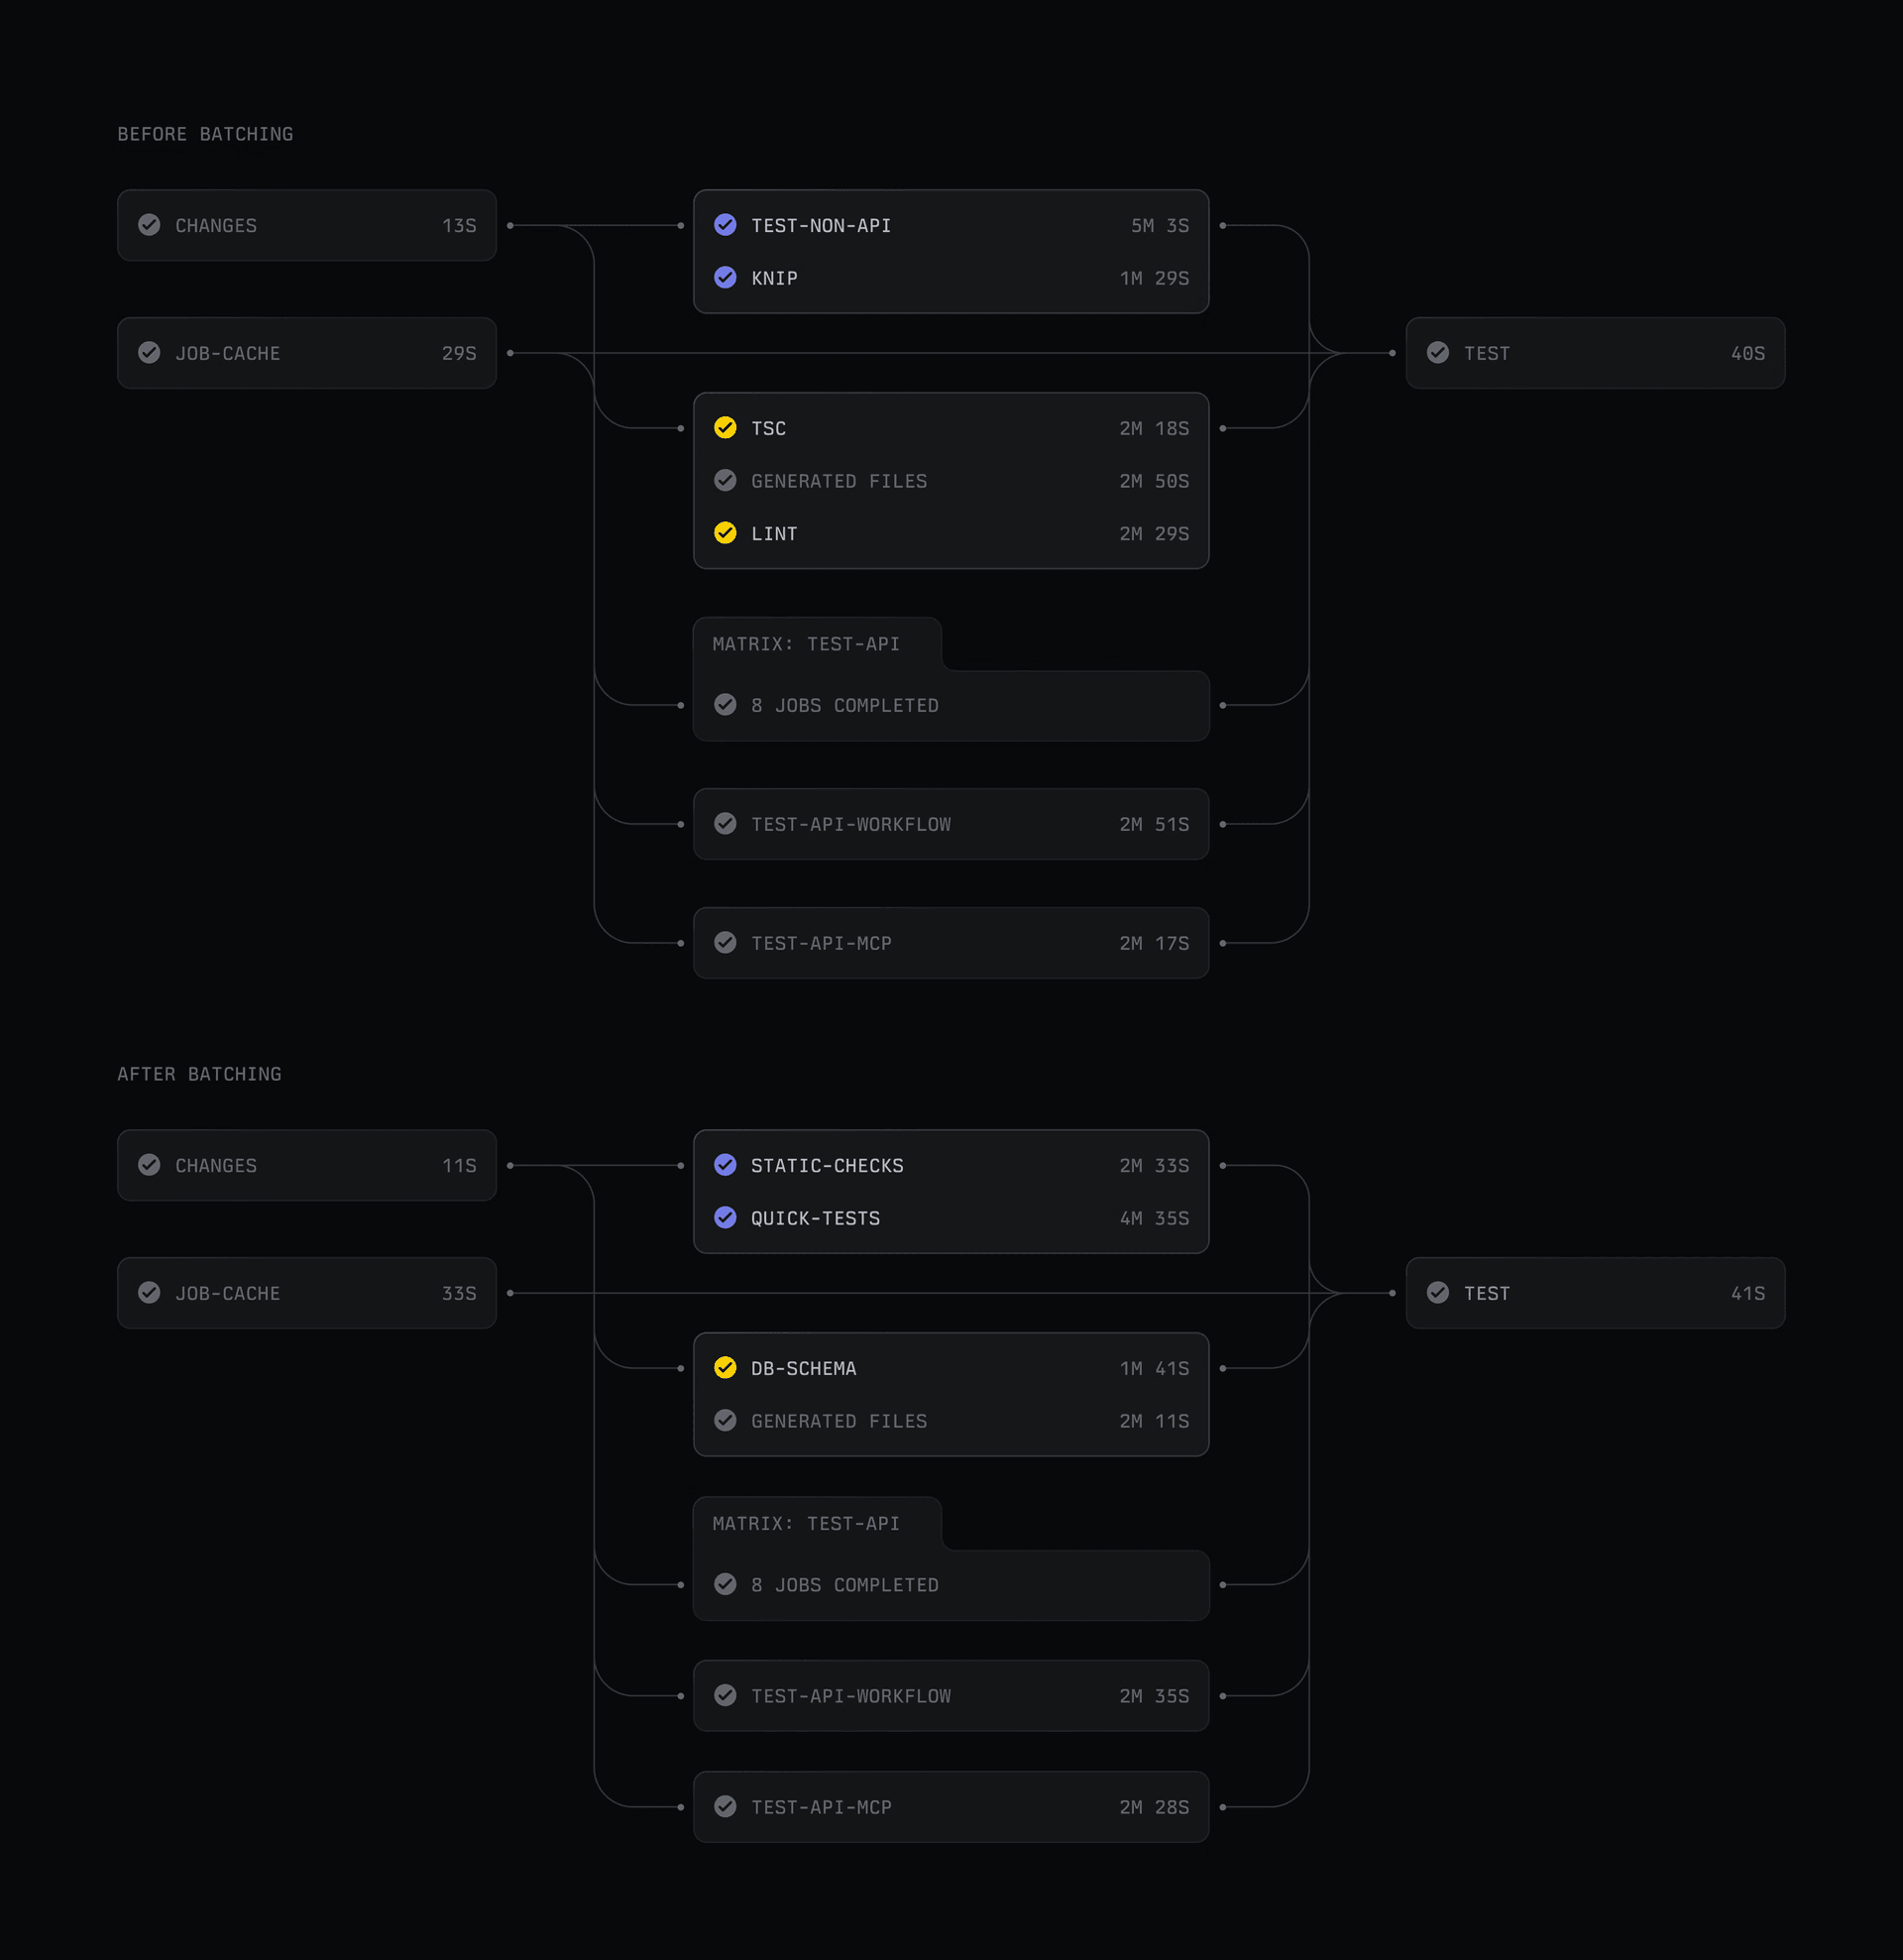
Task: Open the TEST-API-MCP job taking 2M 28S
Action: coord(951,1807)
